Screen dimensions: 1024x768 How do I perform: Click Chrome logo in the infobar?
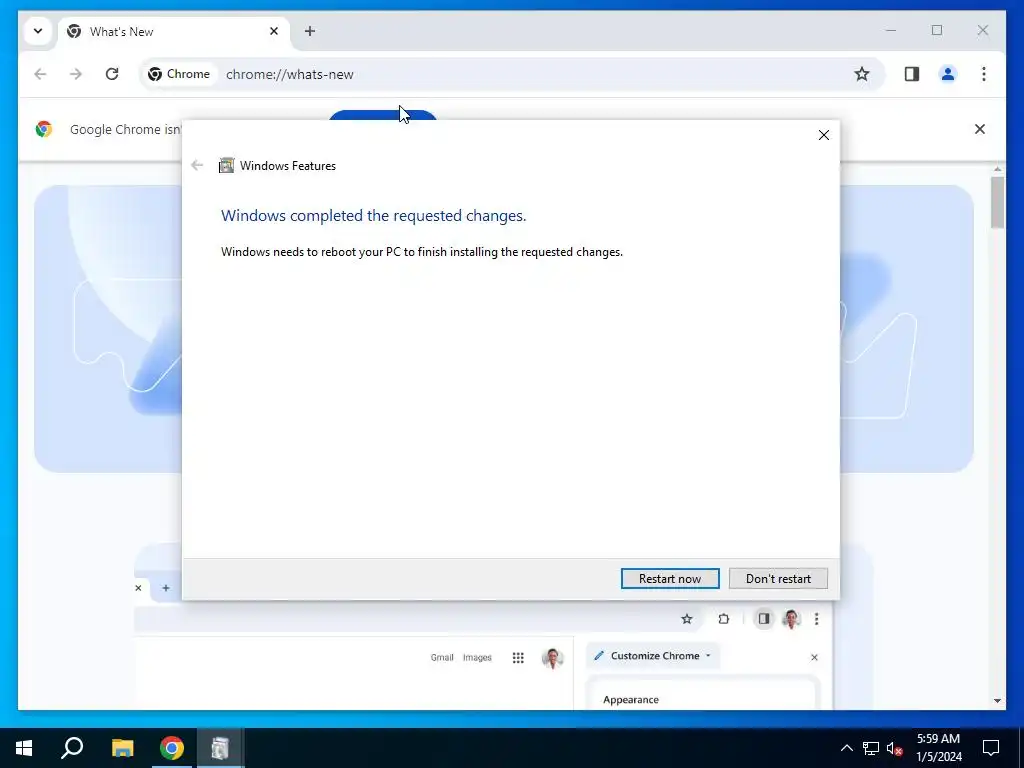click(x=44, y=129)
